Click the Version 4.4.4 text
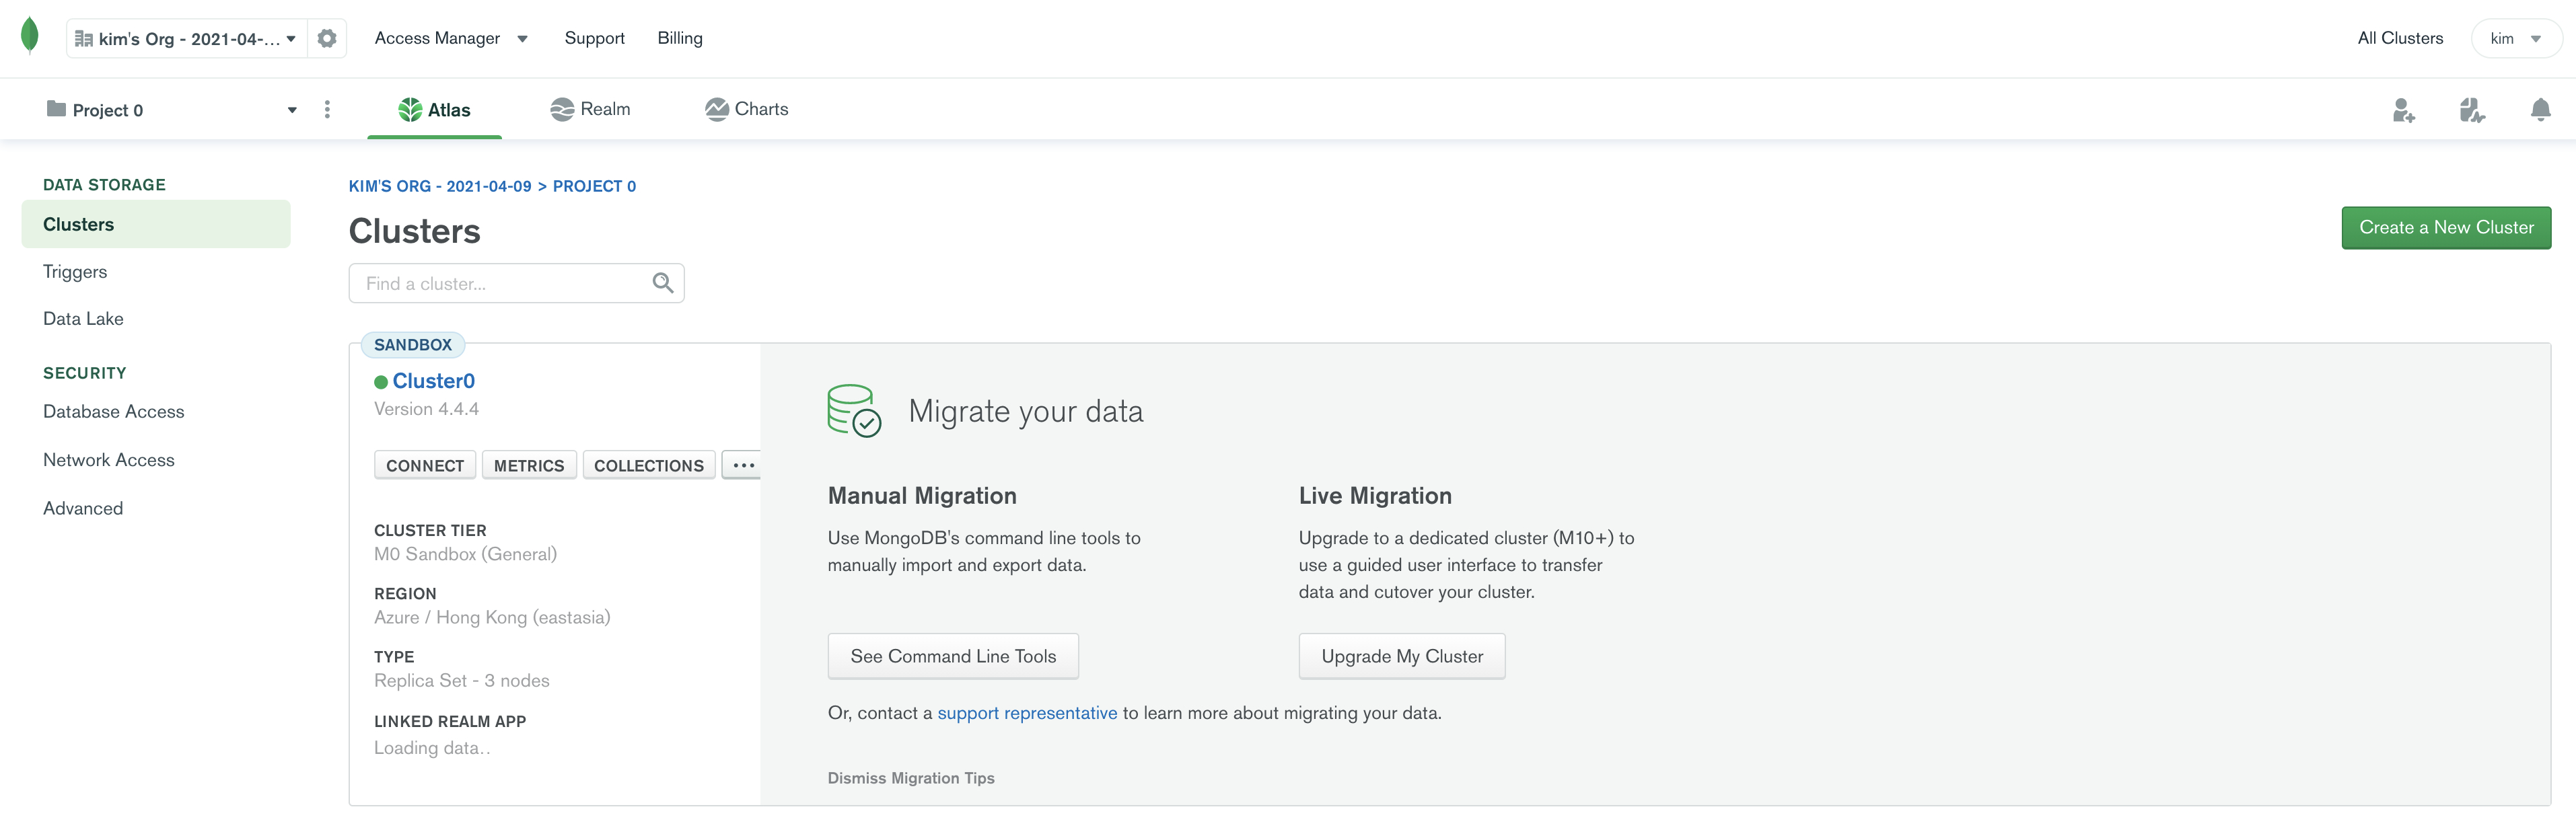This screenshot has height=838, width=2576. pyautogui.click(x=426, y=409)
